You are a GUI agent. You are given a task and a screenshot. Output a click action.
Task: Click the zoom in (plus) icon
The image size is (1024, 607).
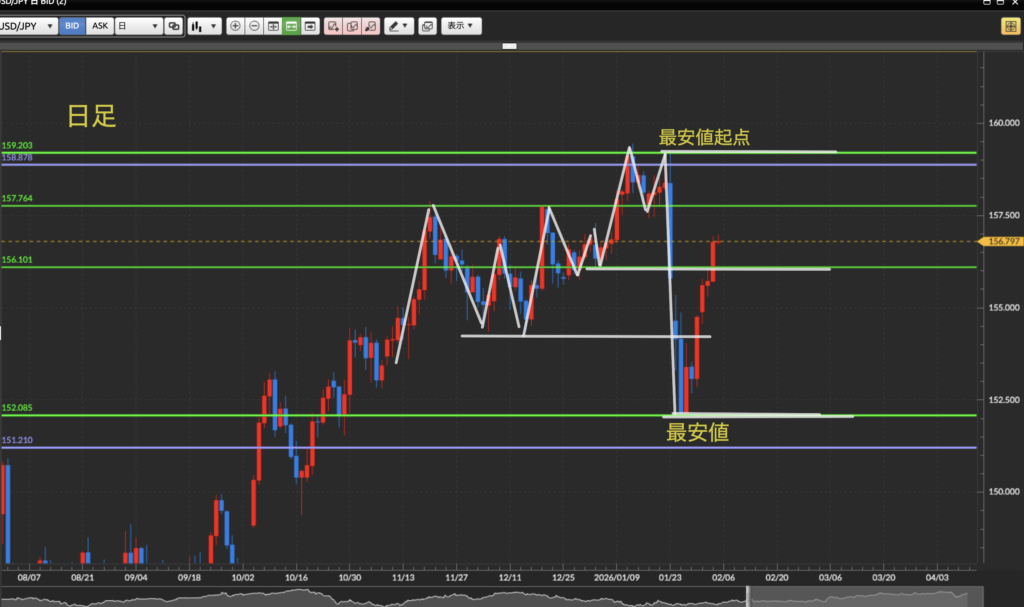235,26
